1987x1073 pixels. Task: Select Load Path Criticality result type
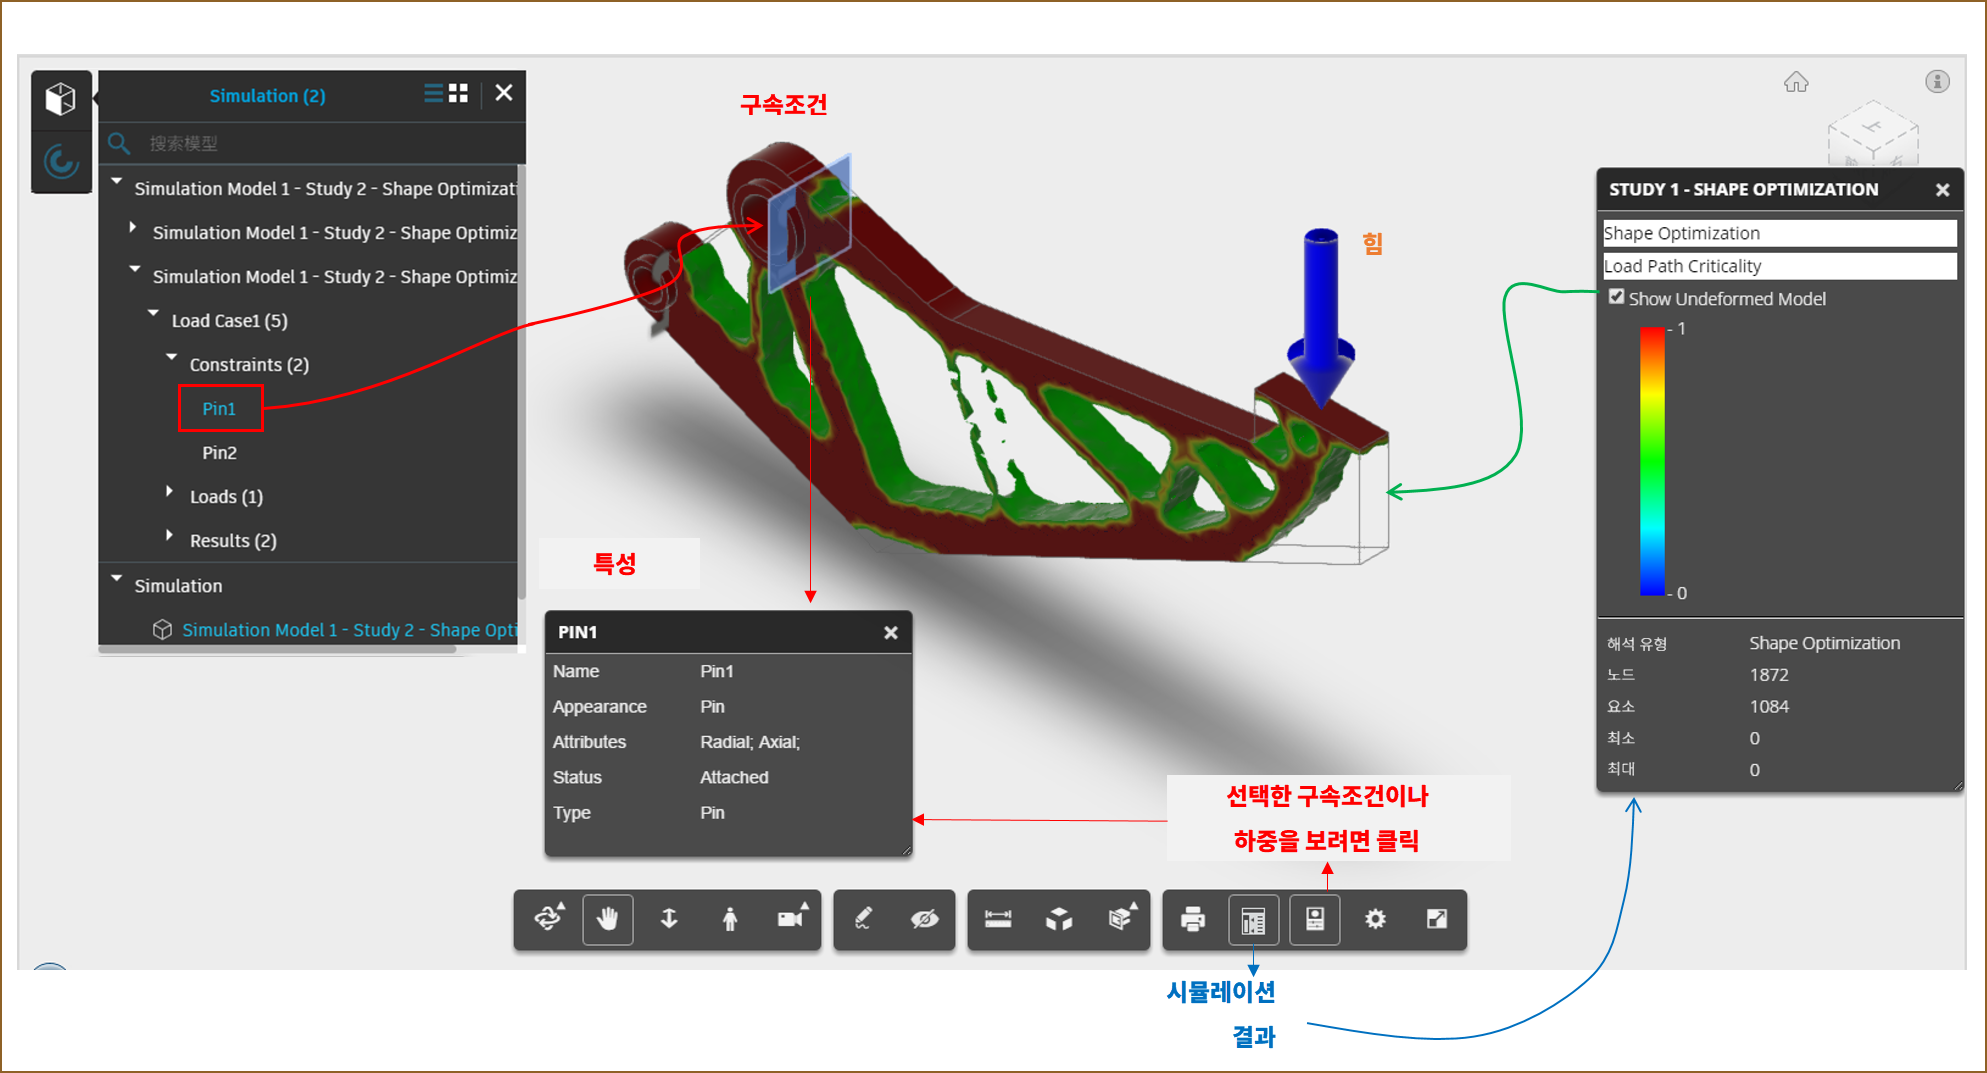point(1779,266)
